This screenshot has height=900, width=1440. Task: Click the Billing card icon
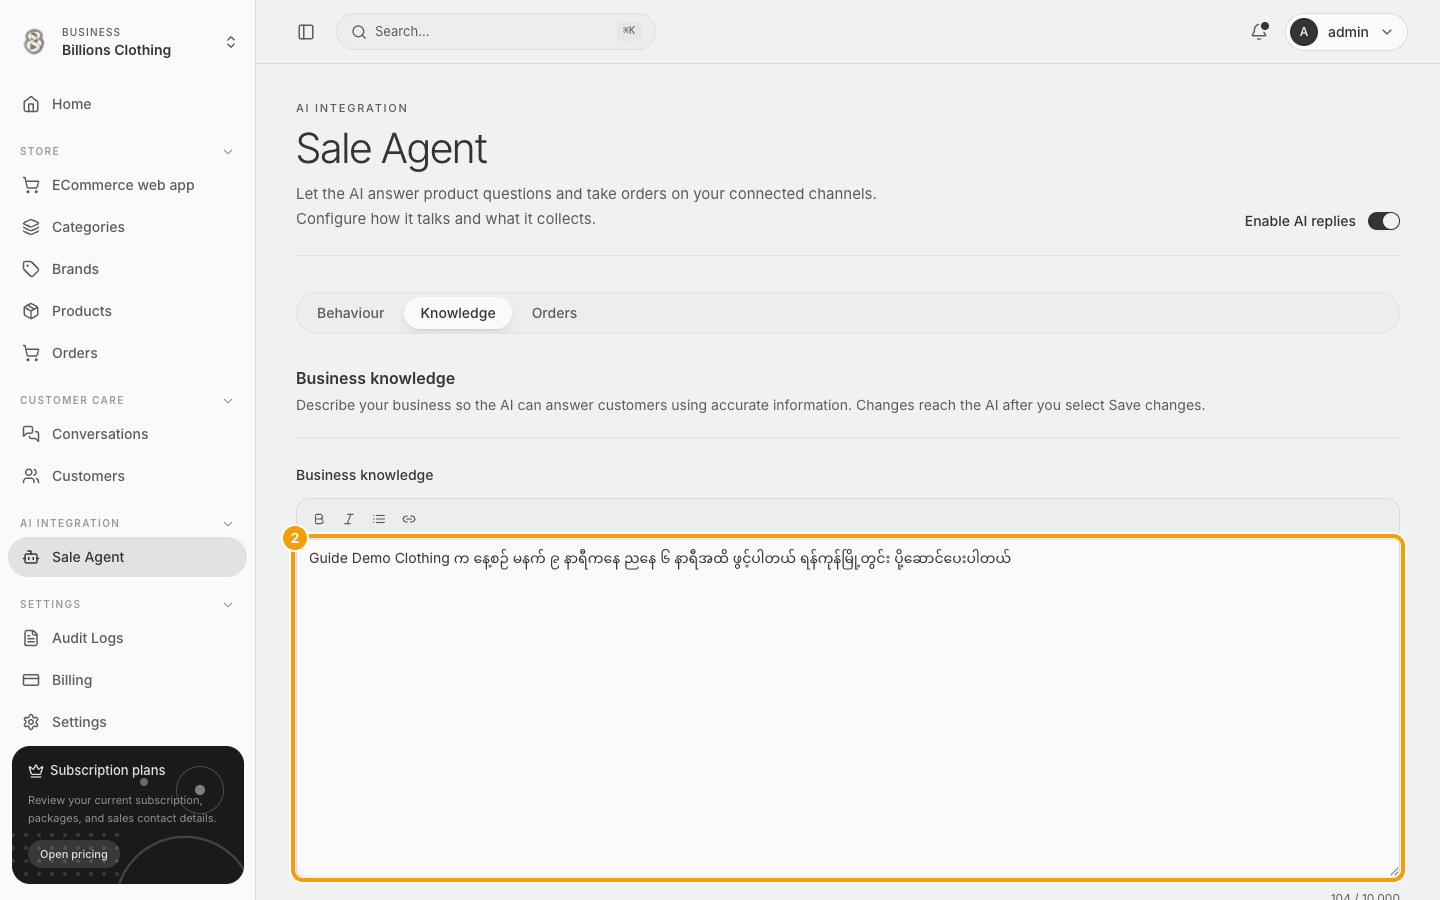tap(31, 680)
